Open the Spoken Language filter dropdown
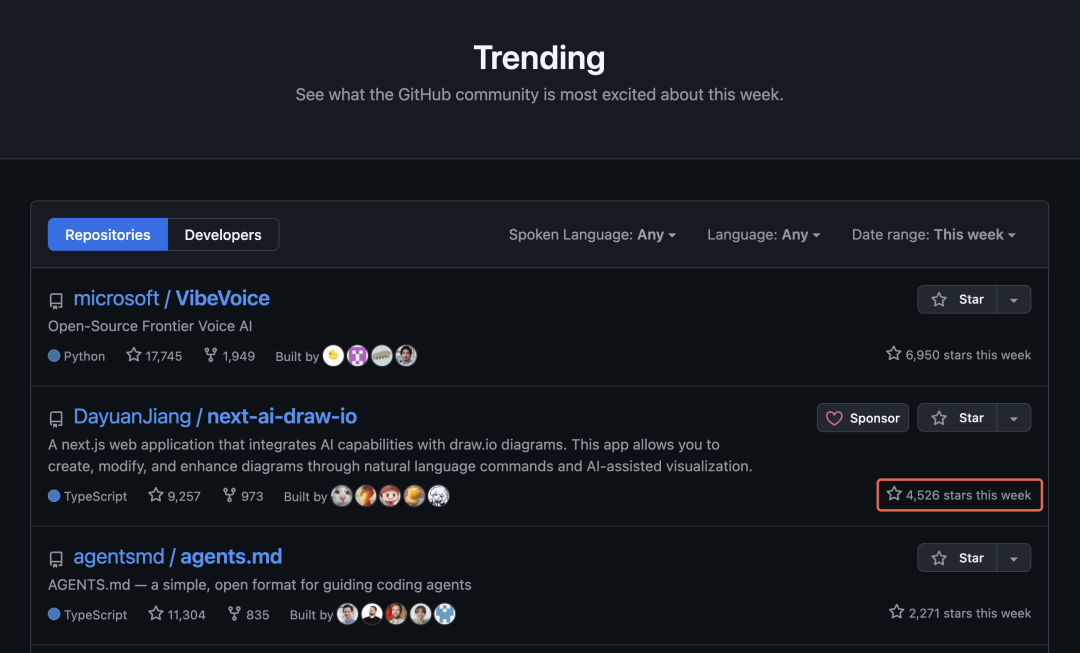Image resolution: width=1080 pixels, height=653 pixels. point(592,235)
